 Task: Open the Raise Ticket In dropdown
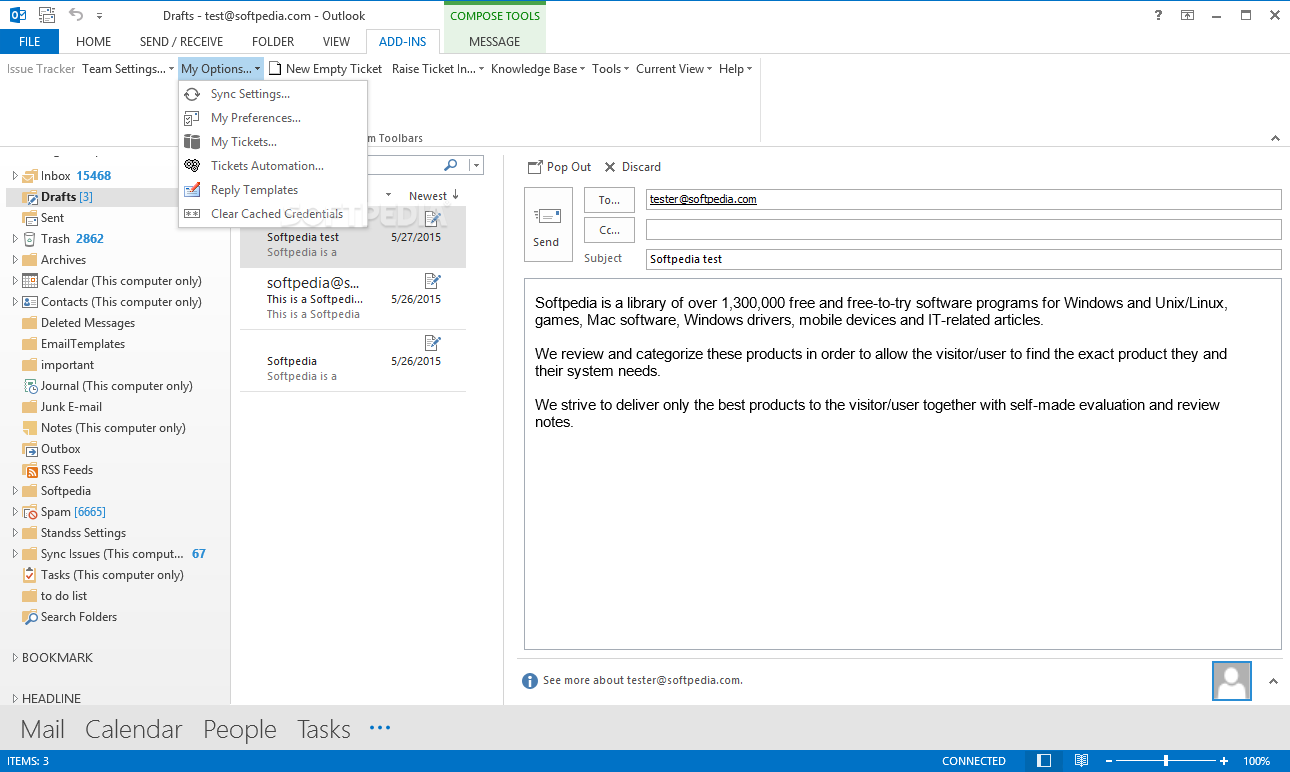(438, 69)
